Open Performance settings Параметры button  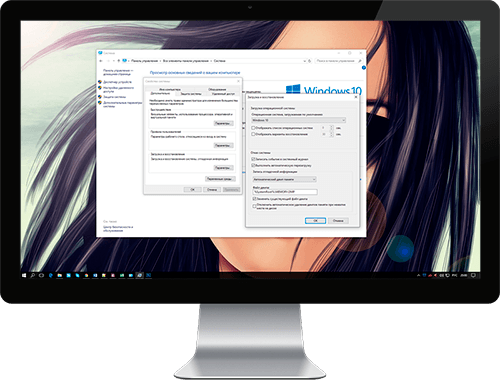[223, 123]
